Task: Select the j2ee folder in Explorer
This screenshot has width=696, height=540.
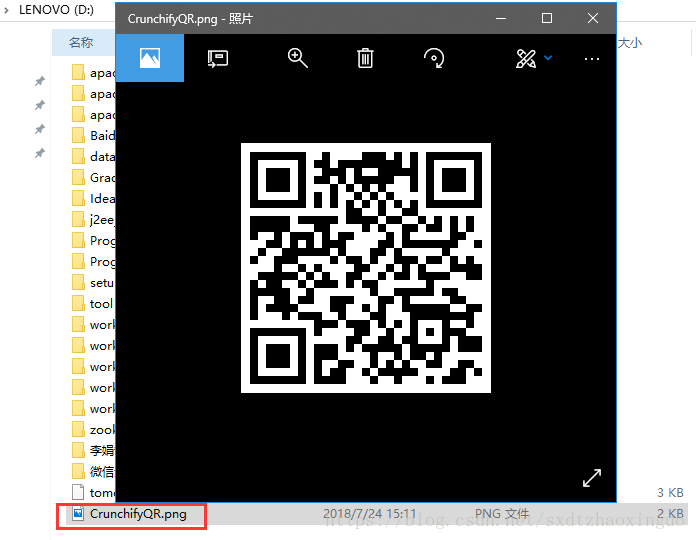Action: point(103,220)
